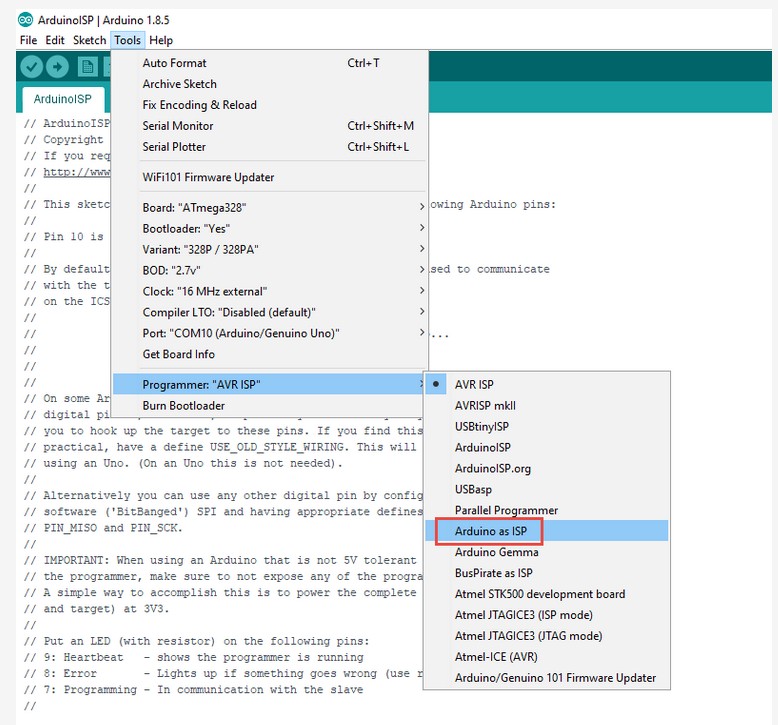Click the Arduino logo in the title bar

(x=25, y=20)
